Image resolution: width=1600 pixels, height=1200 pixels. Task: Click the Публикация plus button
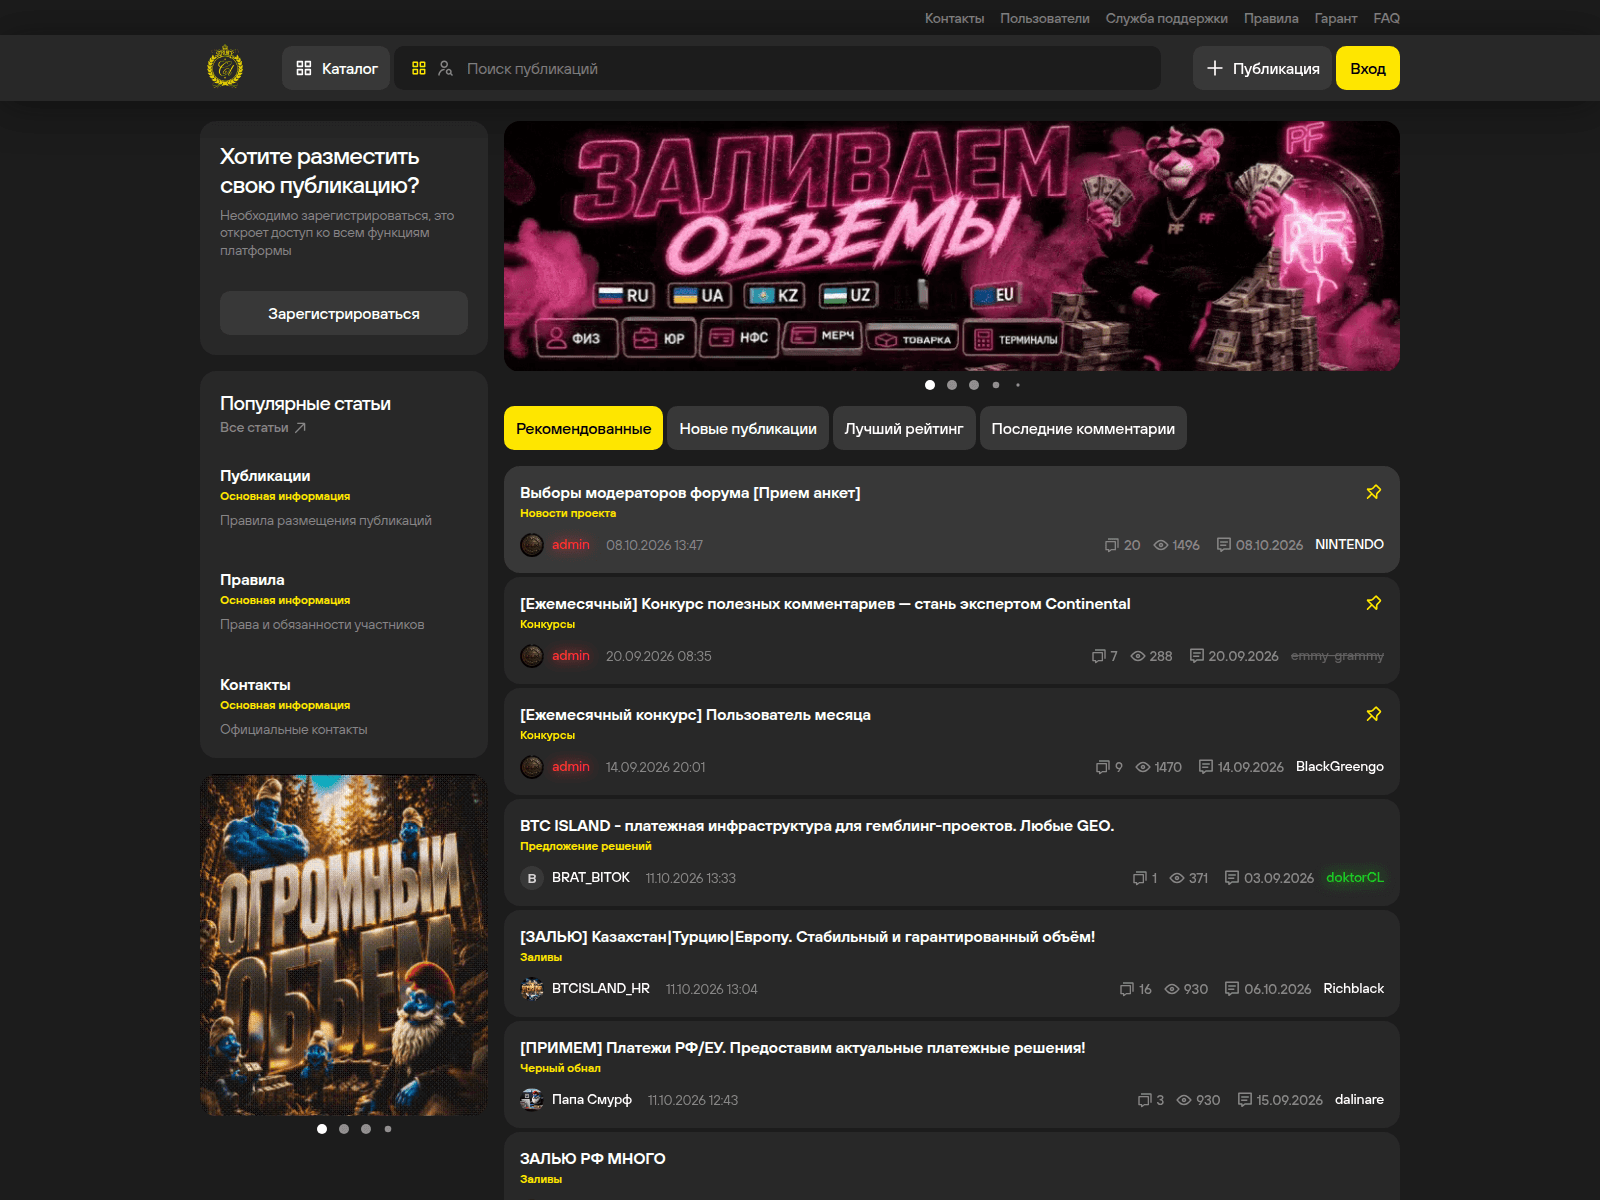(1262, 68)
